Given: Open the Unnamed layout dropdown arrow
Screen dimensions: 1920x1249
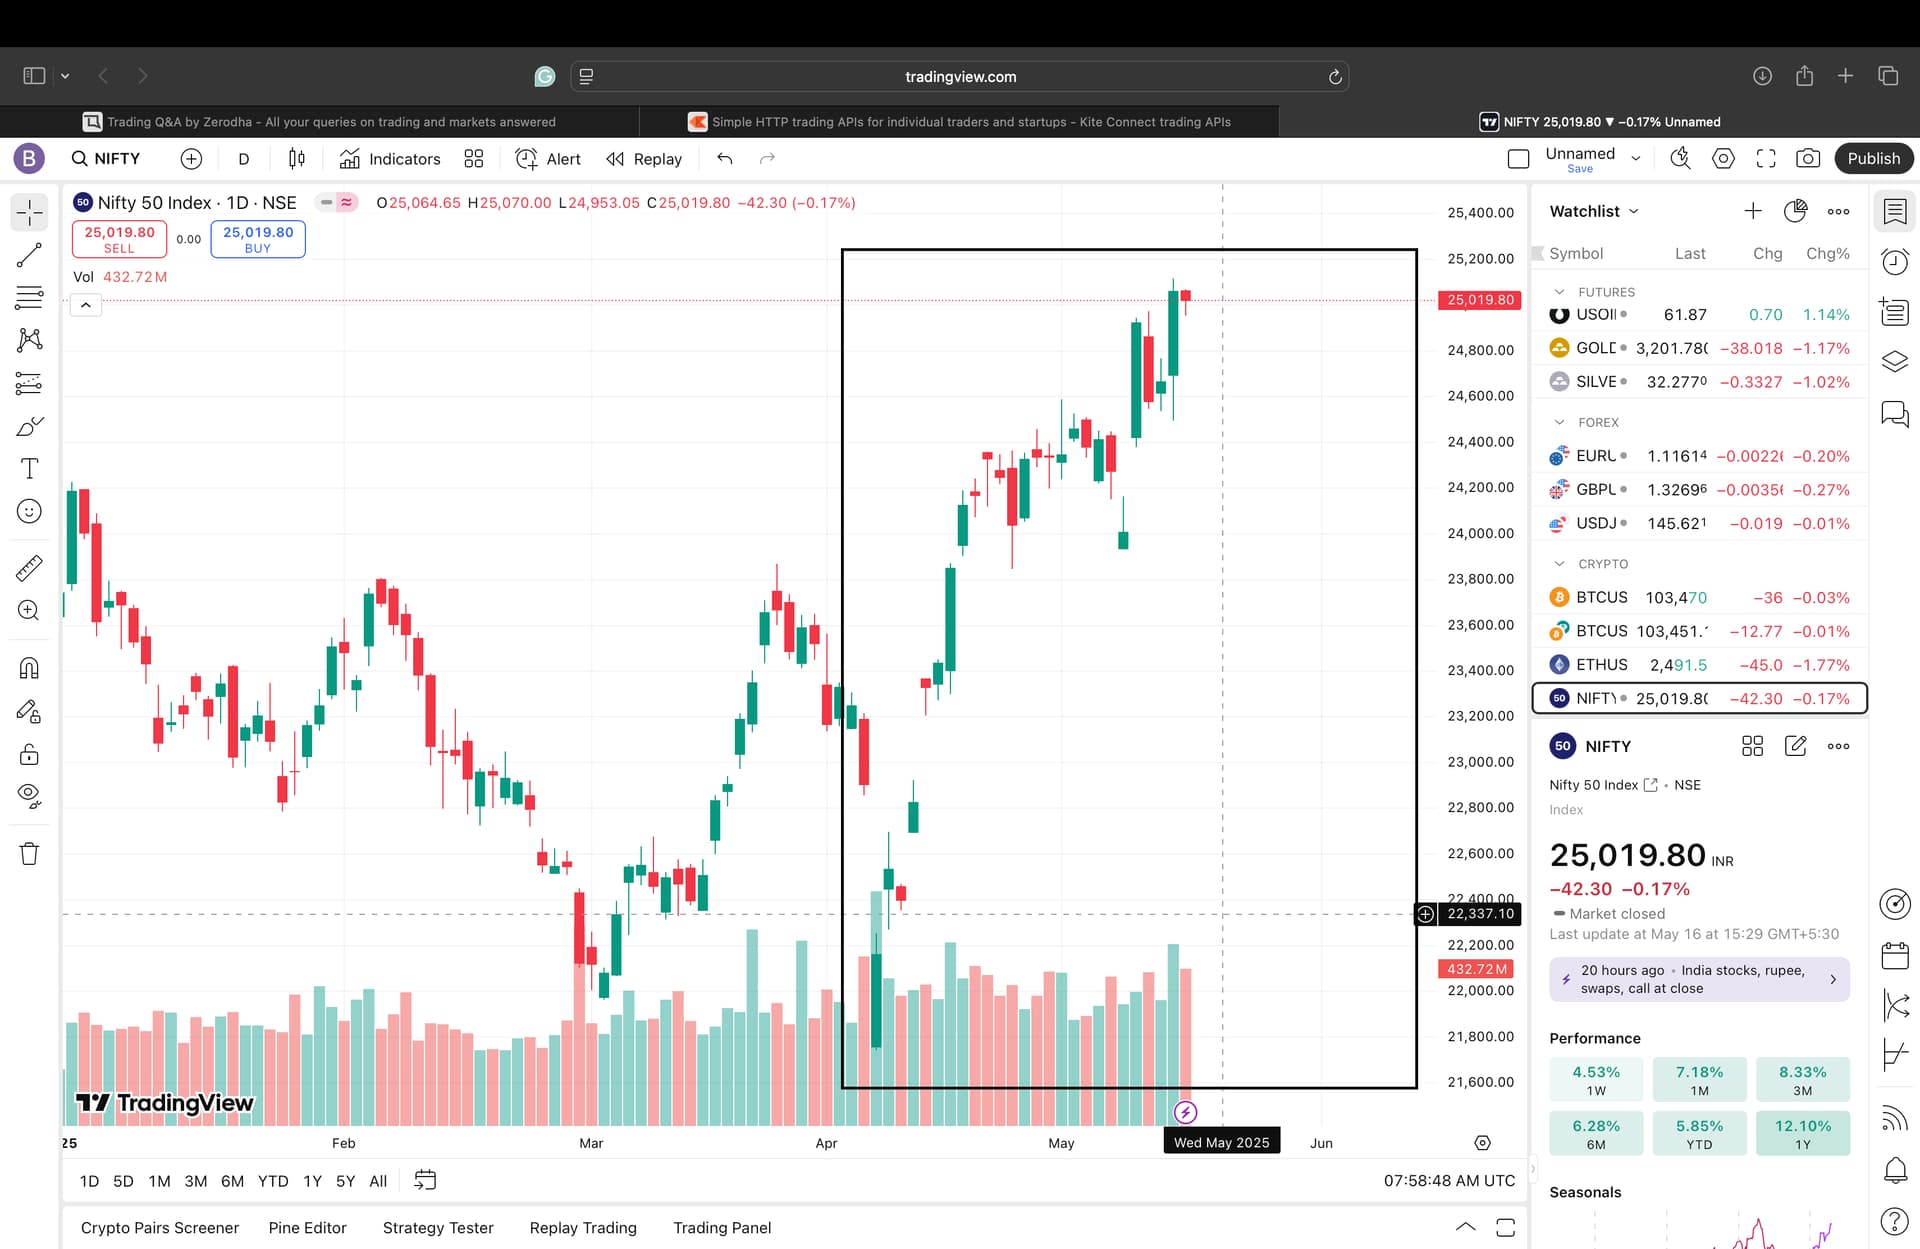Looking at the screenshot, I should (x=1636, y=159).
